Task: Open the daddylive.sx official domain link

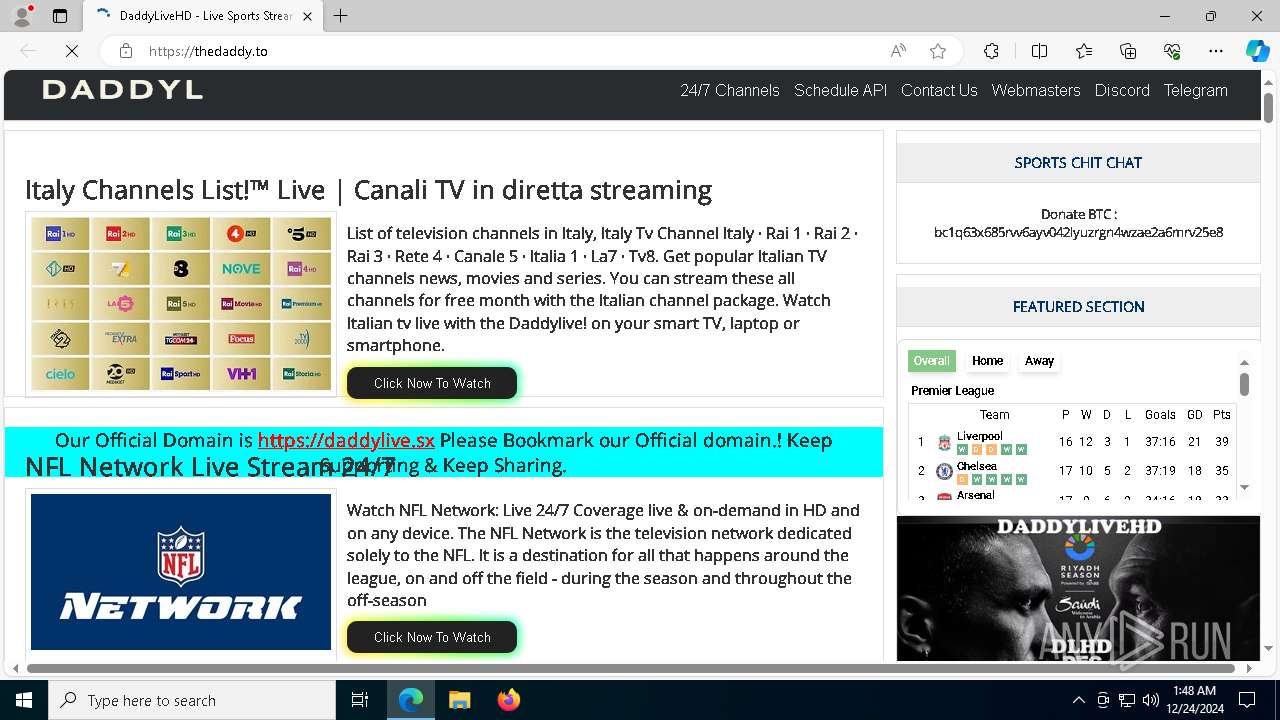Action: coord(346,440)
